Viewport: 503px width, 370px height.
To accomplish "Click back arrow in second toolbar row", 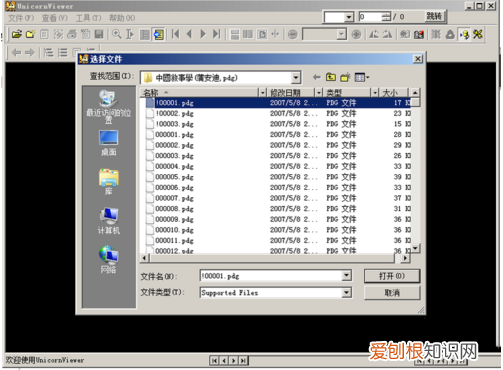I will [x=16, y=52].
